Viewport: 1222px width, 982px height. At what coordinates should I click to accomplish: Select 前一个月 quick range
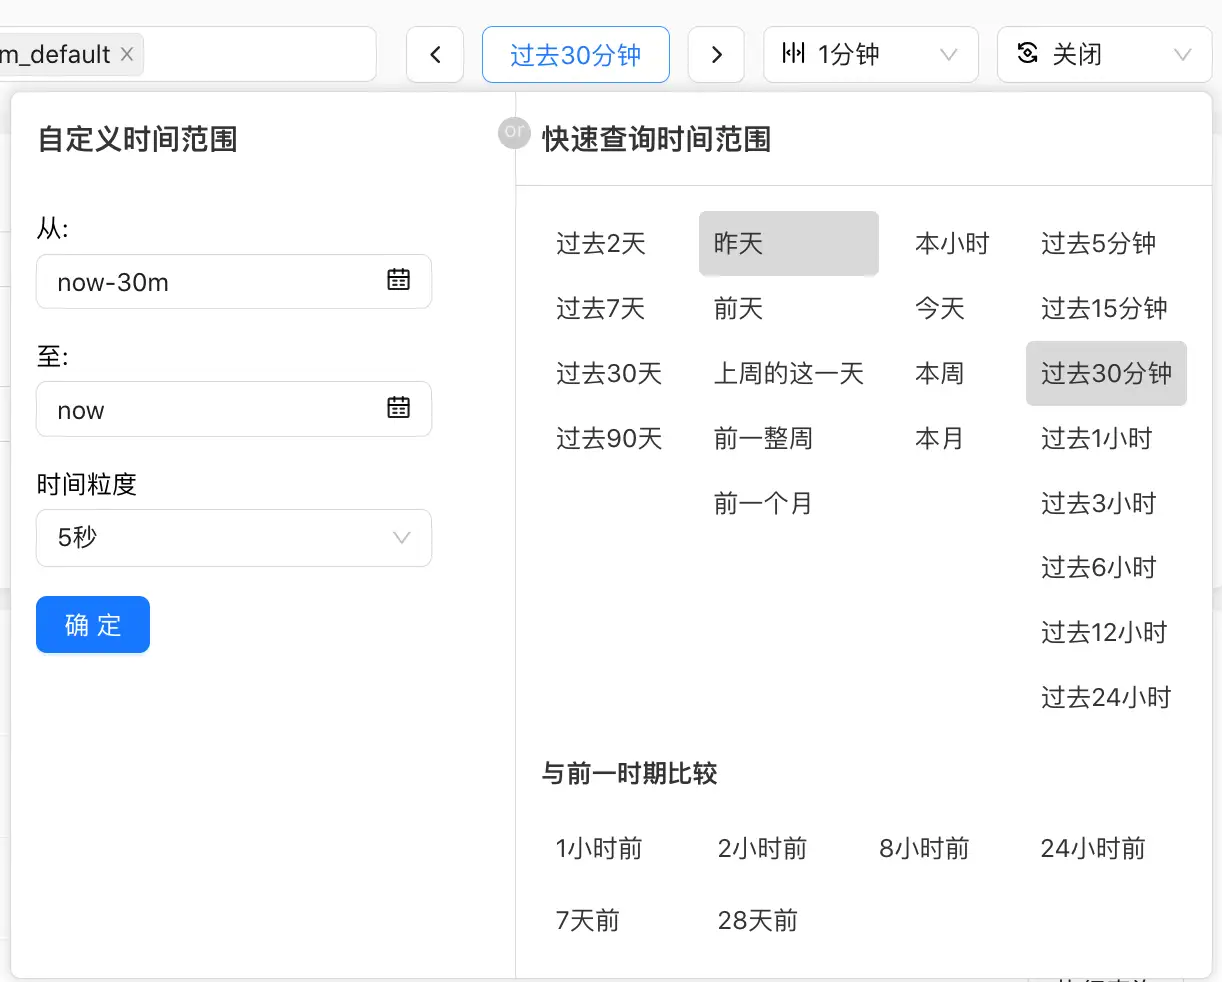[762, 503]
